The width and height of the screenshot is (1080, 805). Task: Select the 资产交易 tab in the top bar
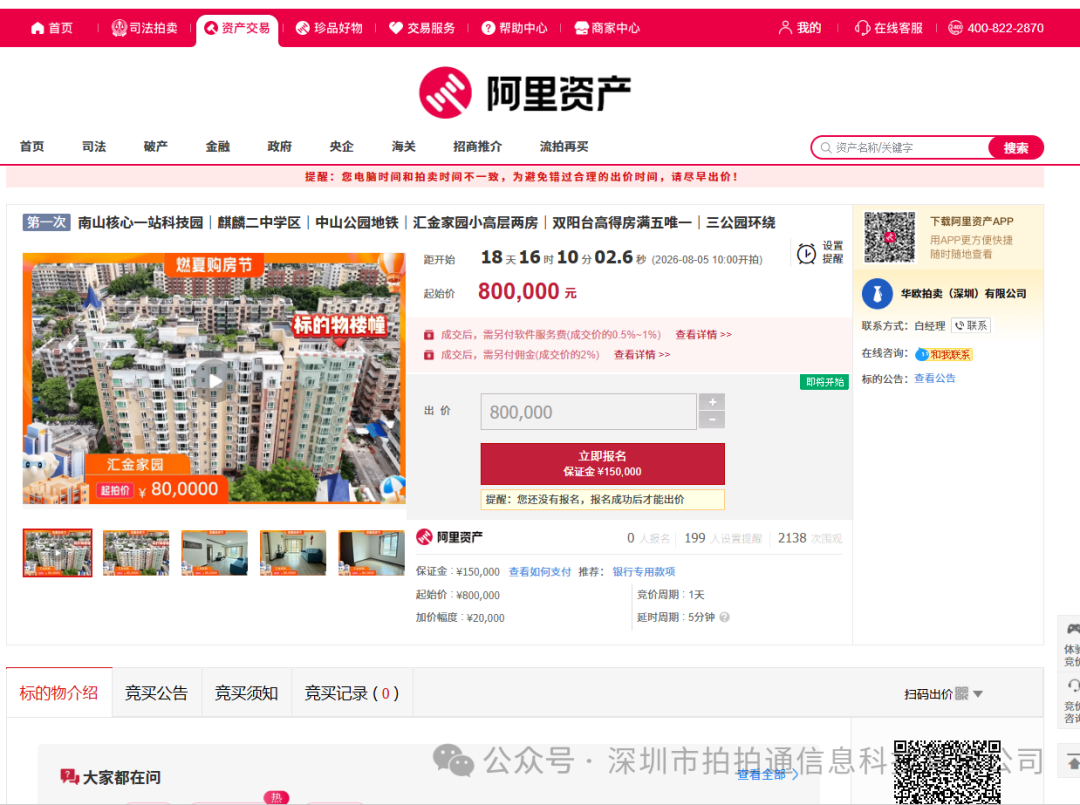coord(238,28)
